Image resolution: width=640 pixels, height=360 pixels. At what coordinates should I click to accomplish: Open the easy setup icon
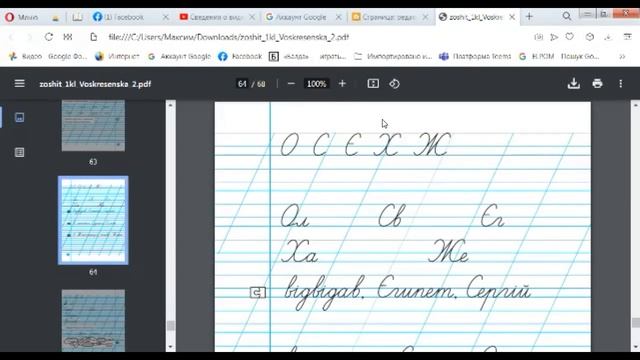point(627,37)
